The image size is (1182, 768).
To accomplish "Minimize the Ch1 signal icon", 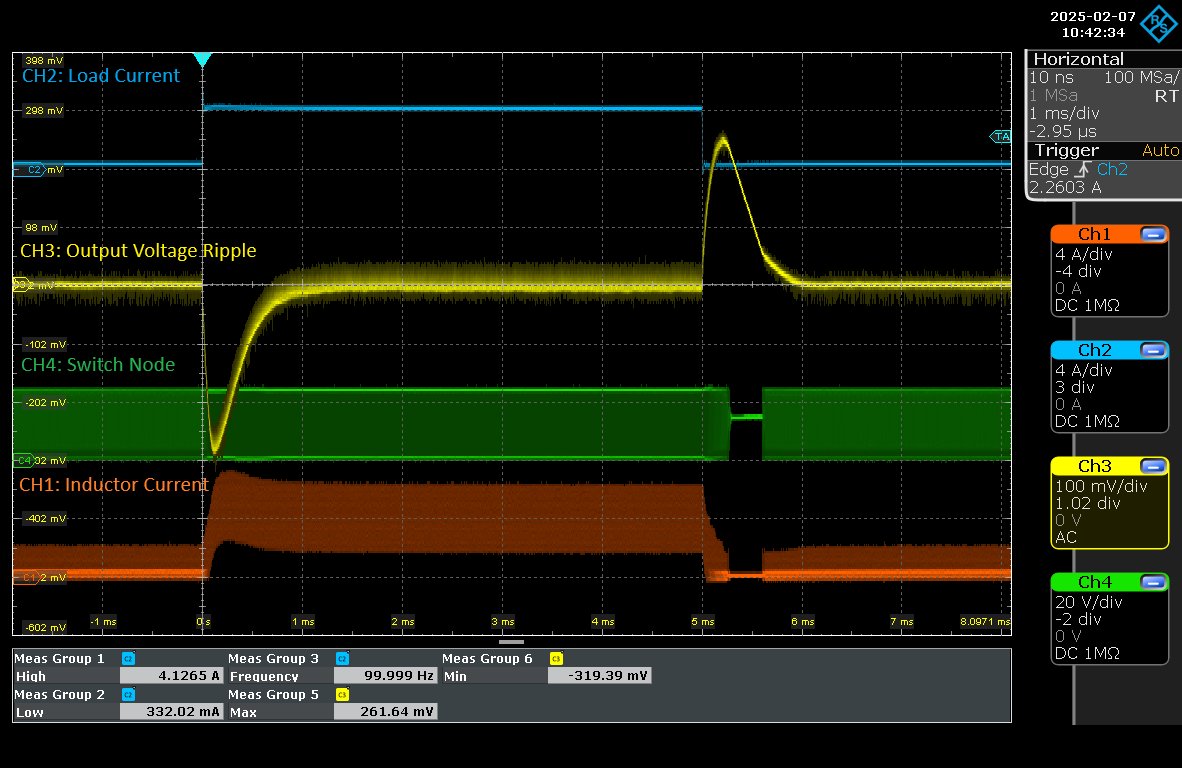I will 1153,234.
